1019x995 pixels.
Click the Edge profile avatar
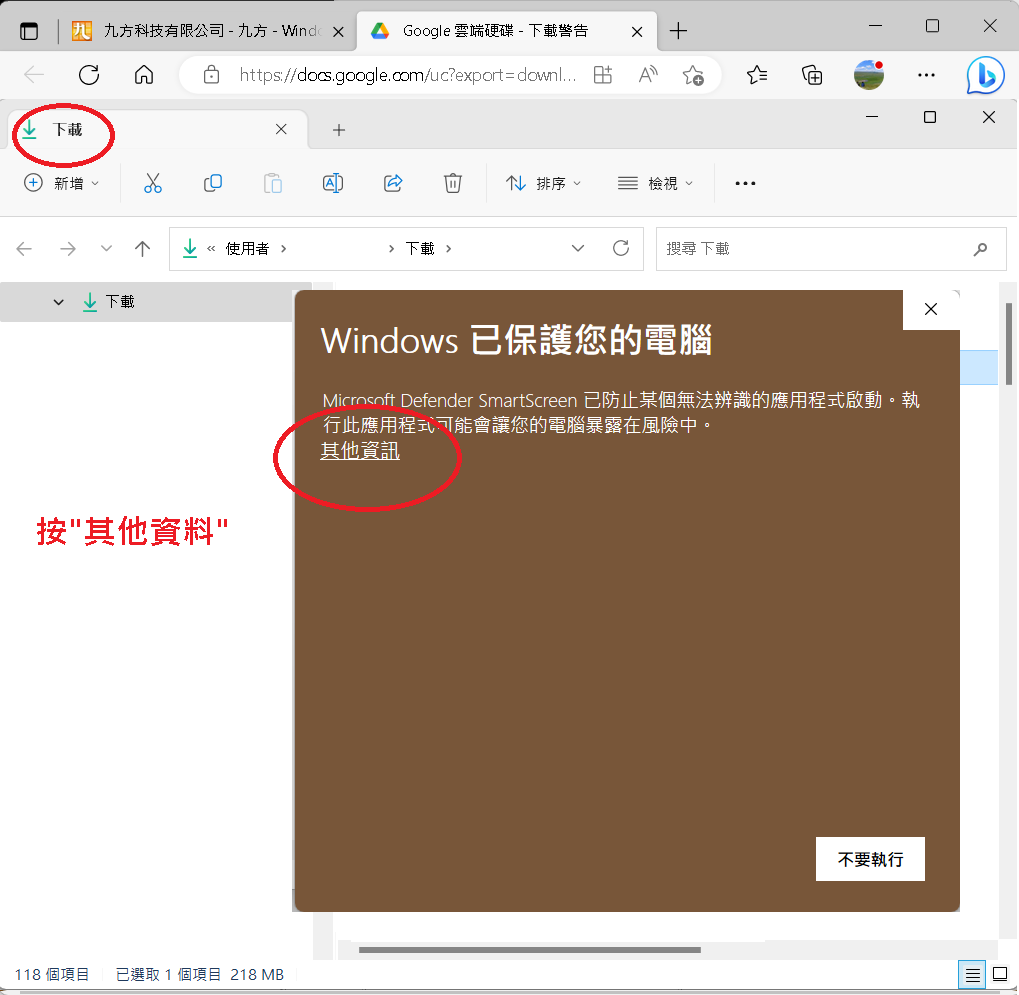(869, 75)
